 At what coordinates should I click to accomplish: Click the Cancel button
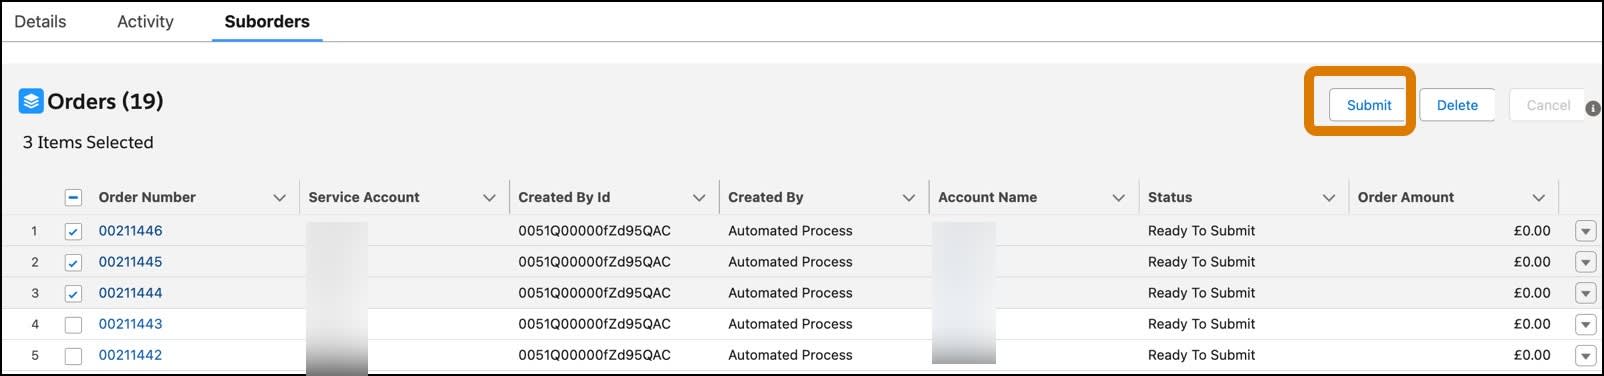(1548, 105)
